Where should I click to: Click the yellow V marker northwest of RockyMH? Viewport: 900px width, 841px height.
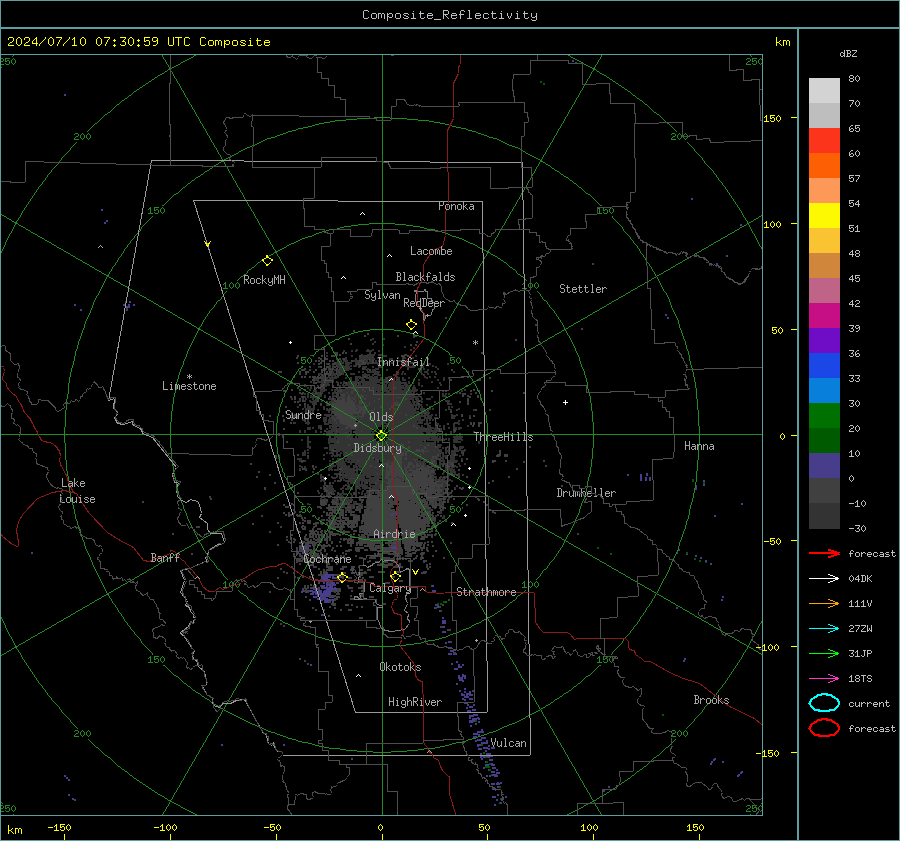tap(207, 244)
